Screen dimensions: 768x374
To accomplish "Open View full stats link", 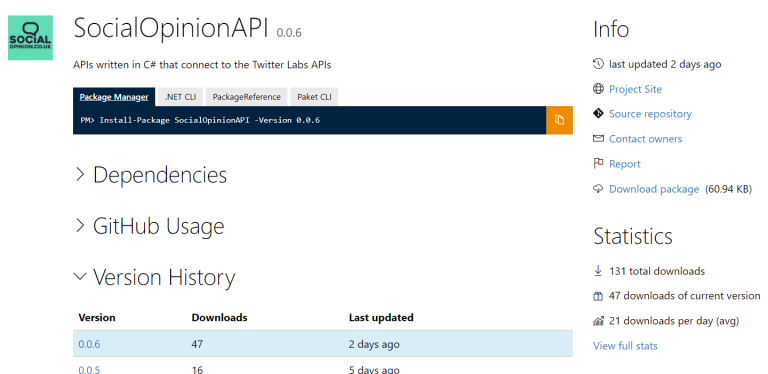I will (625, 346).
